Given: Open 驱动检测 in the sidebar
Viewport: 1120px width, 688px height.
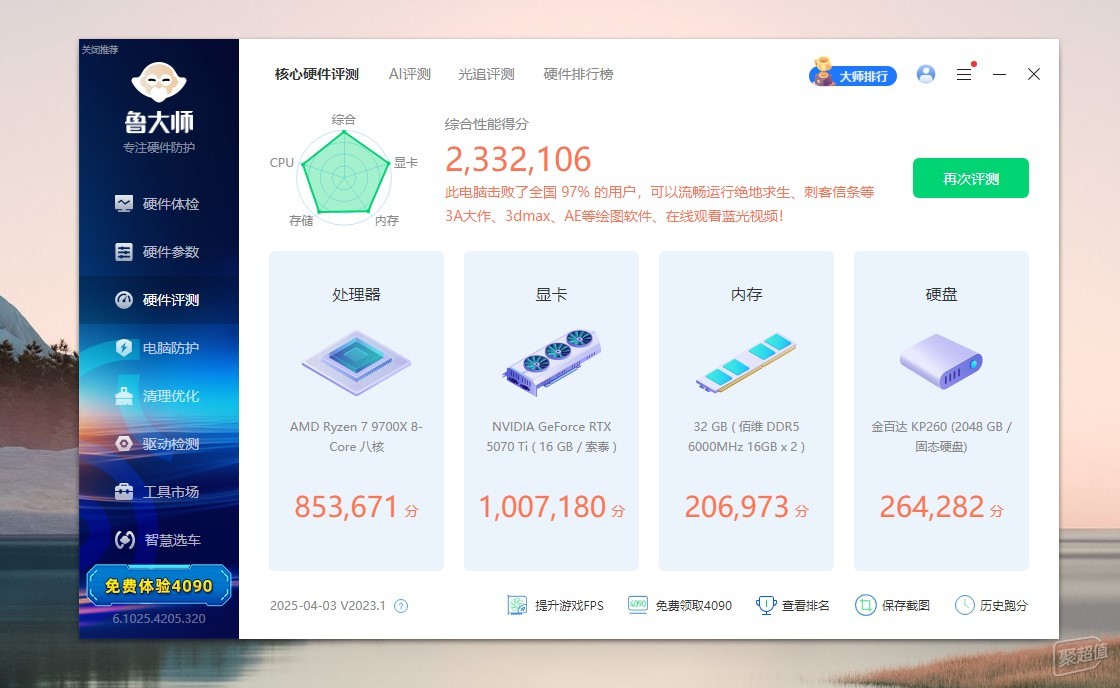Looking at the screenshot, I should [x=159, y=444].
